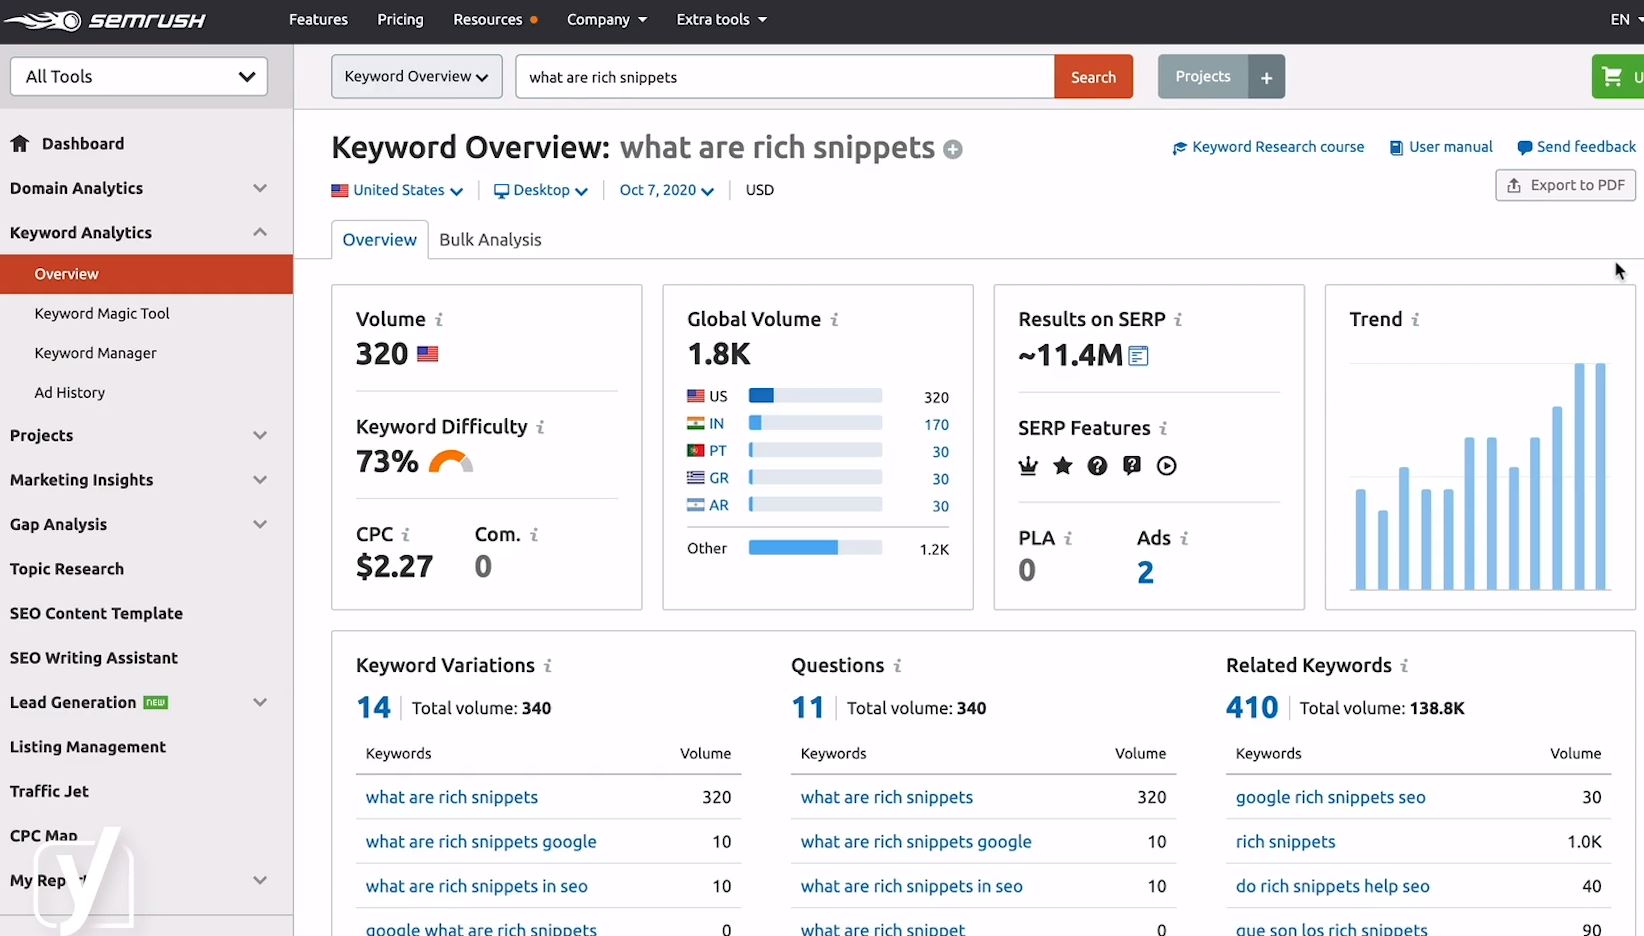
Task: Click the crown SERP feature icon
Action: 1028,466
